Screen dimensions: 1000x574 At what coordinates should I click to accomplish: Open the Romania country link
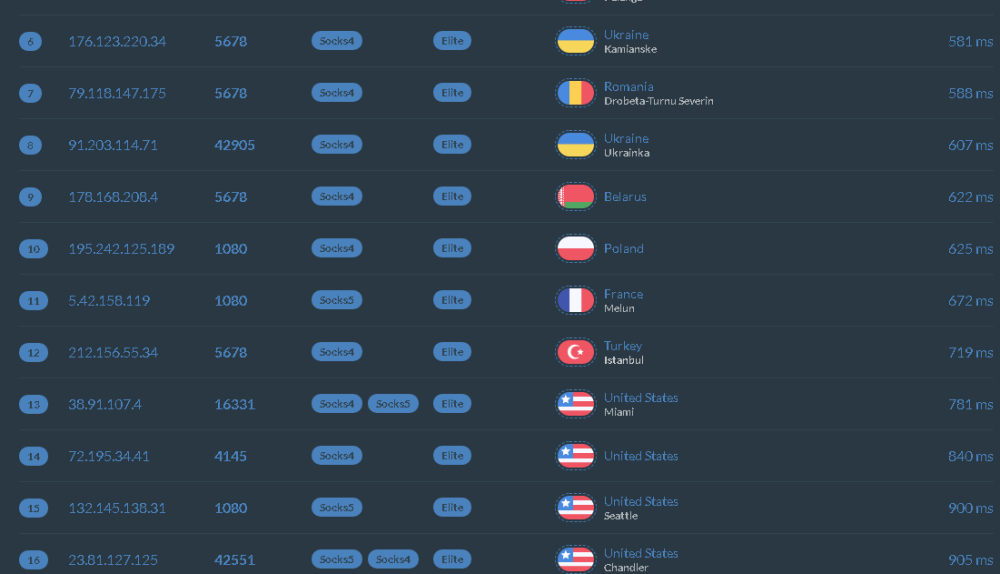tap(628, 87)
